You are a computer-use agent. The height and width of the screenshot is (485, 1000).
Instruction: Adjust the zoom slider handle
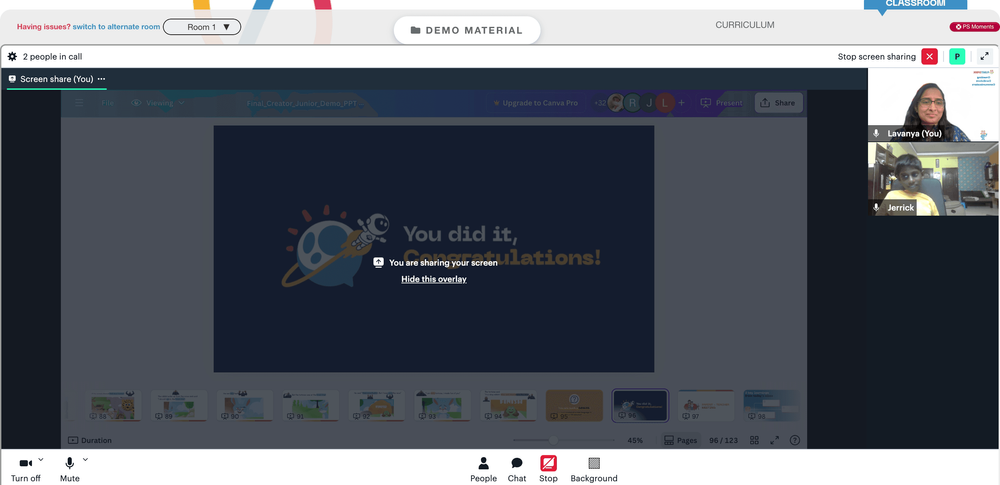pyautogui.click(x=554, y=440)
